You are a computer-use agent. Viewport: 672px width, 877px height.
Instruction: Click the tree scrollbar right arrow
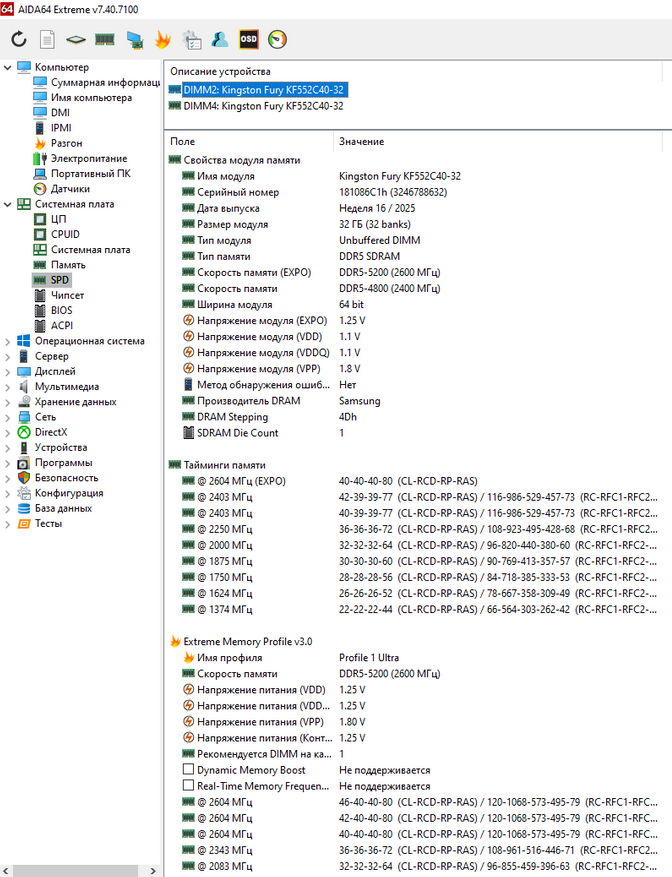tap(153, 871)
